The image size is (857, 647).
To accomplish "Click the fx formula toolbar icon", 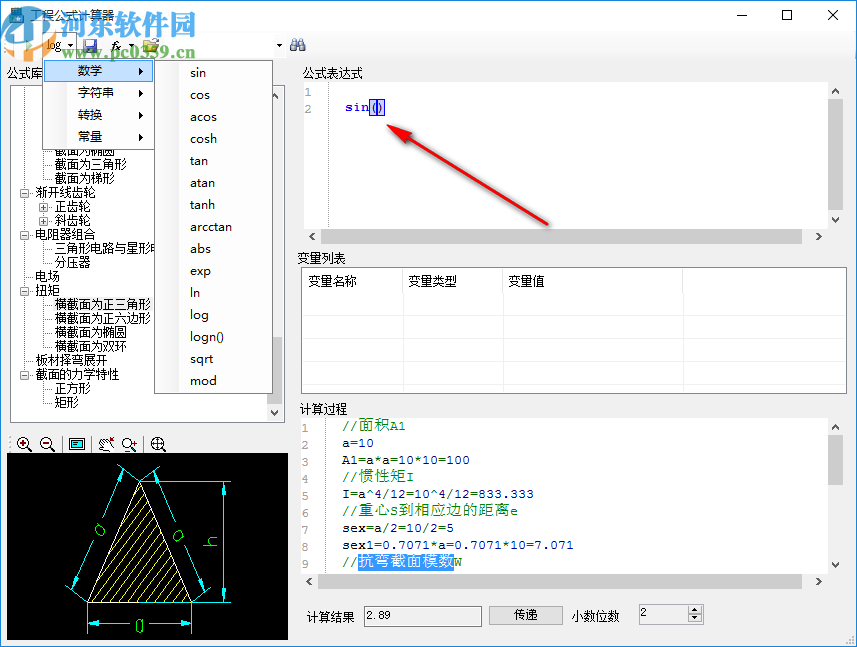I will tap(116, 45).
